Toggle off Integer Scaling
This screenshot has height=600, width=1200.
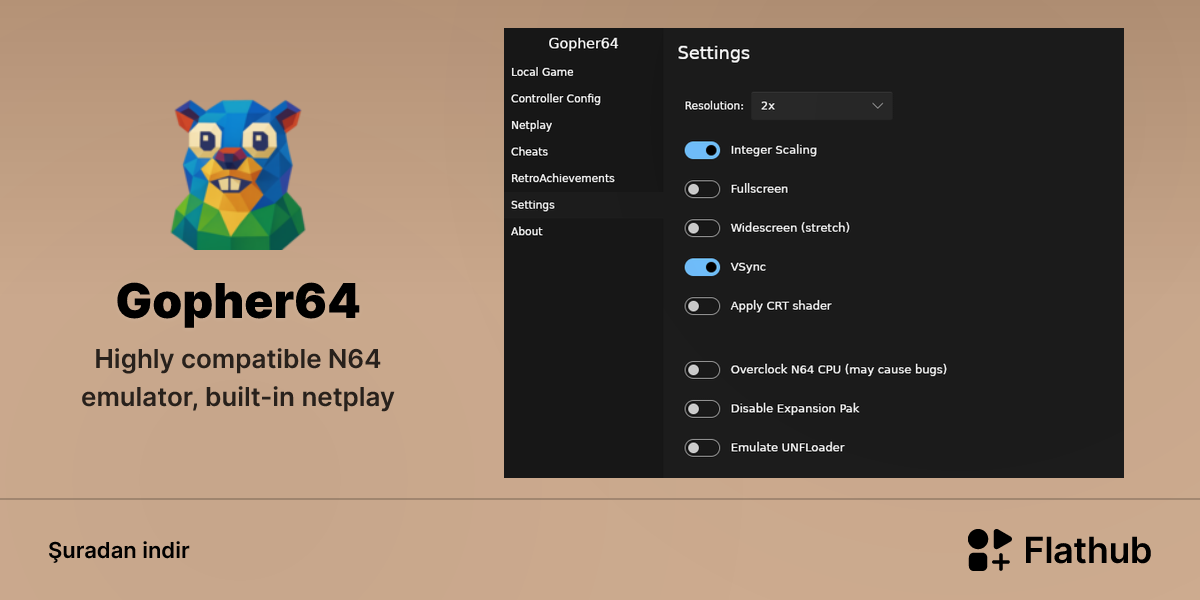[702, 150]
